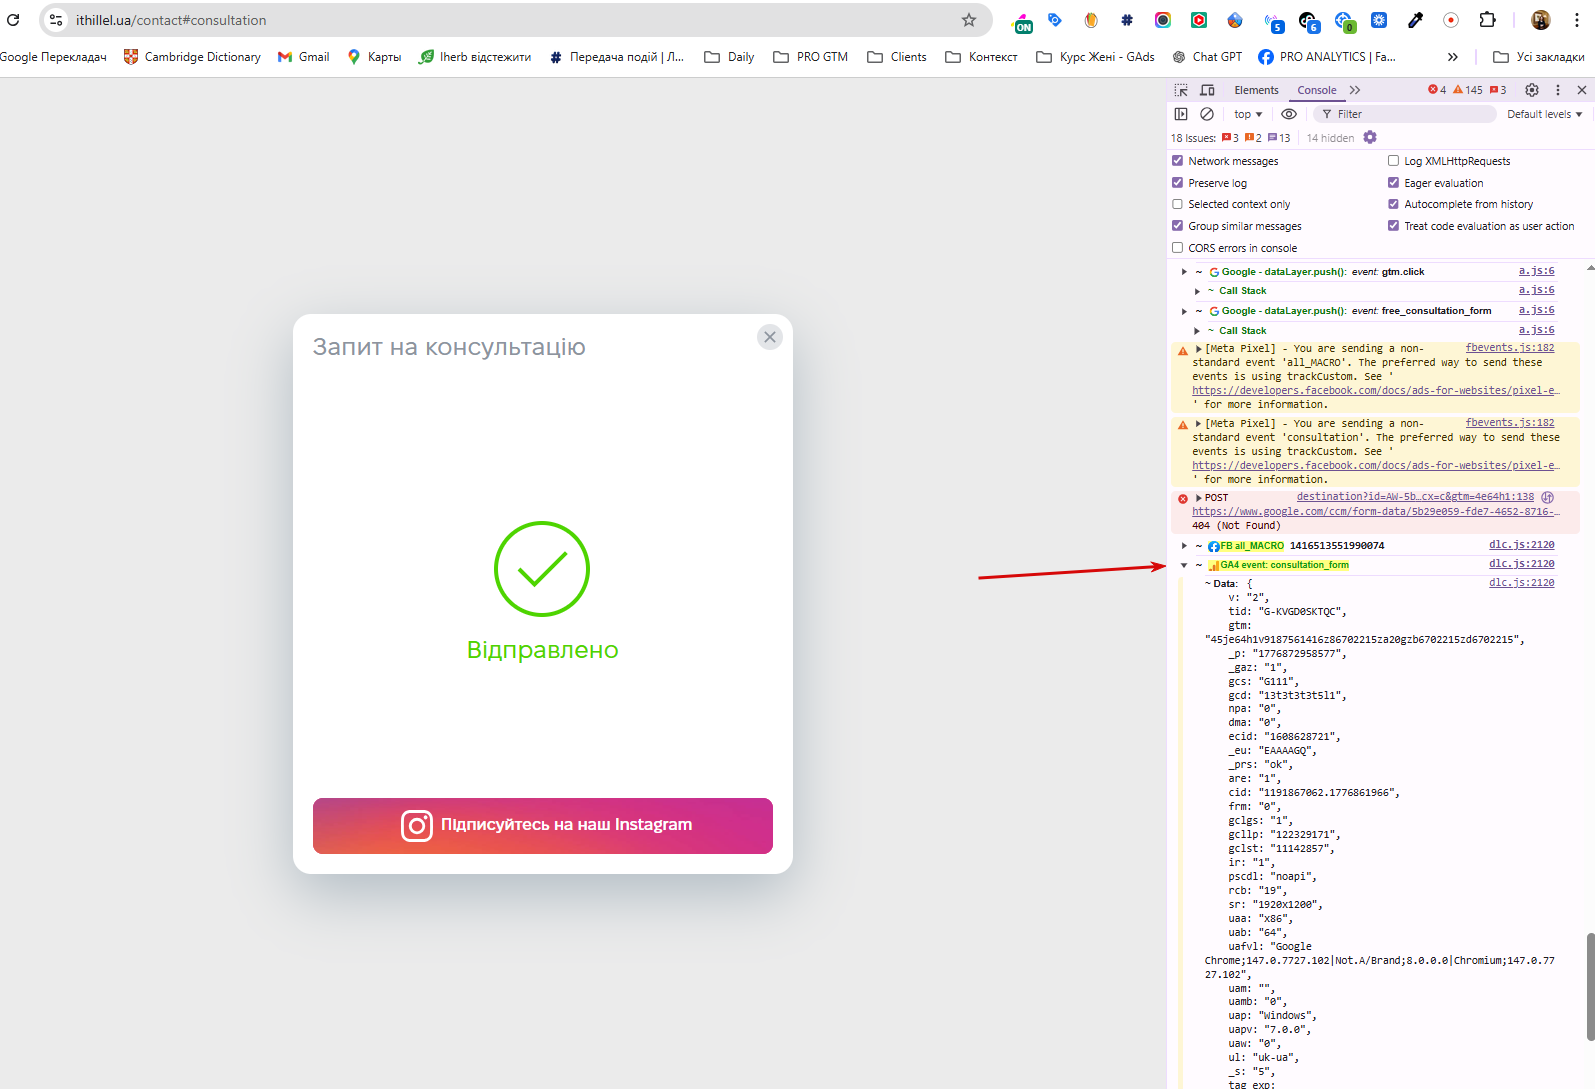
Task: Open the Cambridge Dictionary bookmark
Action: tap(192, 57)
